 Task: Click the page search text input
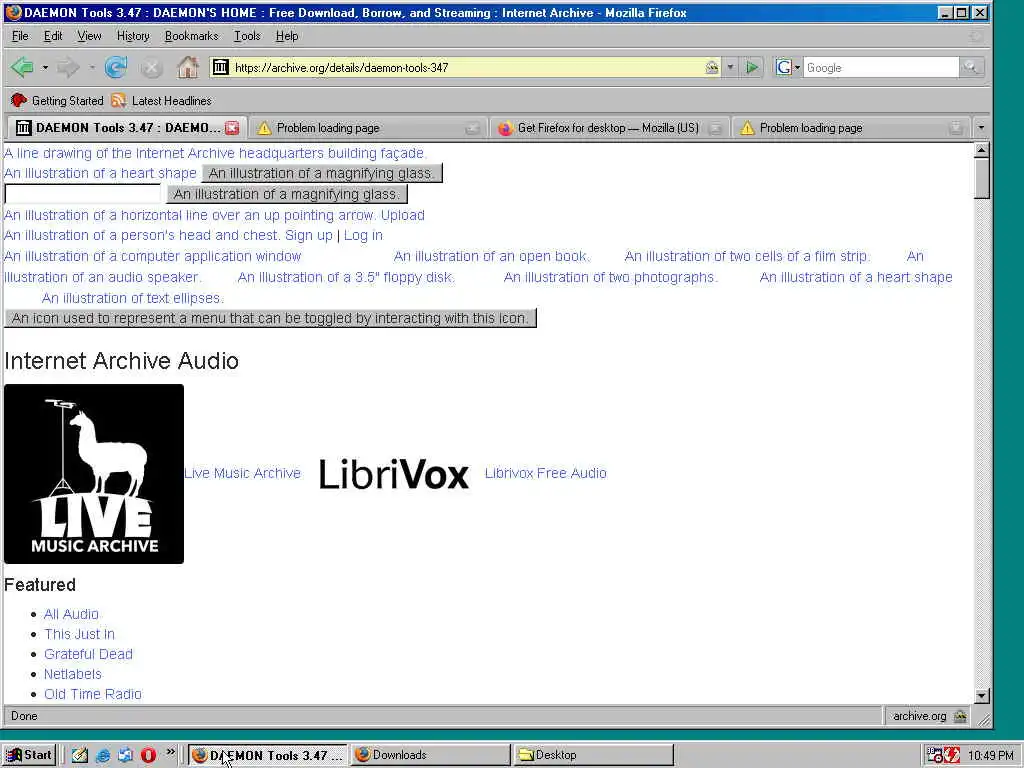82,194
